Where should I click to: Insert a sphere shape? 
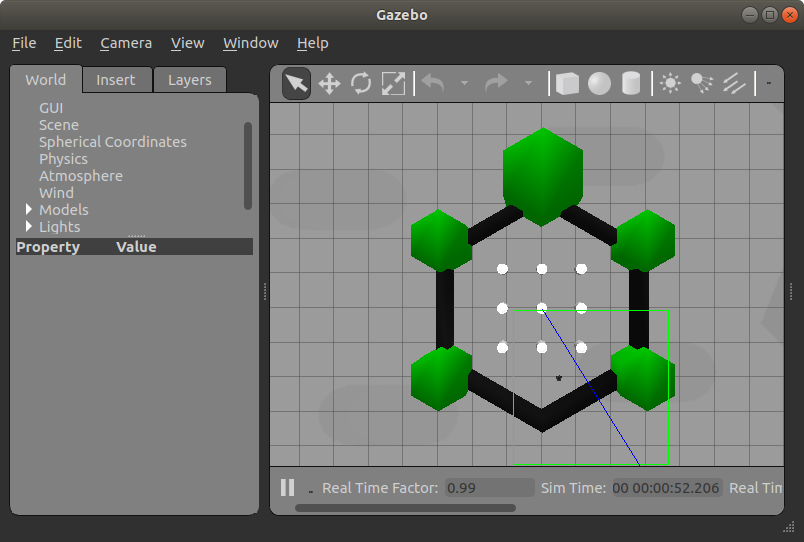(x=599, y=83)
